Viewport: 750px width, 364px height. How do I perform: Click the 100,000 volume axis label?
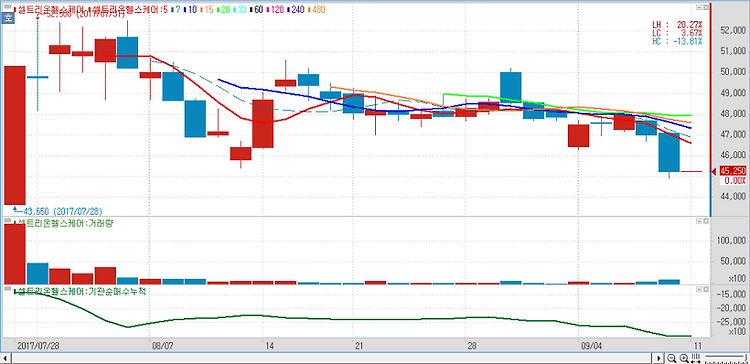pyautogui.click(x=731, y=241)
